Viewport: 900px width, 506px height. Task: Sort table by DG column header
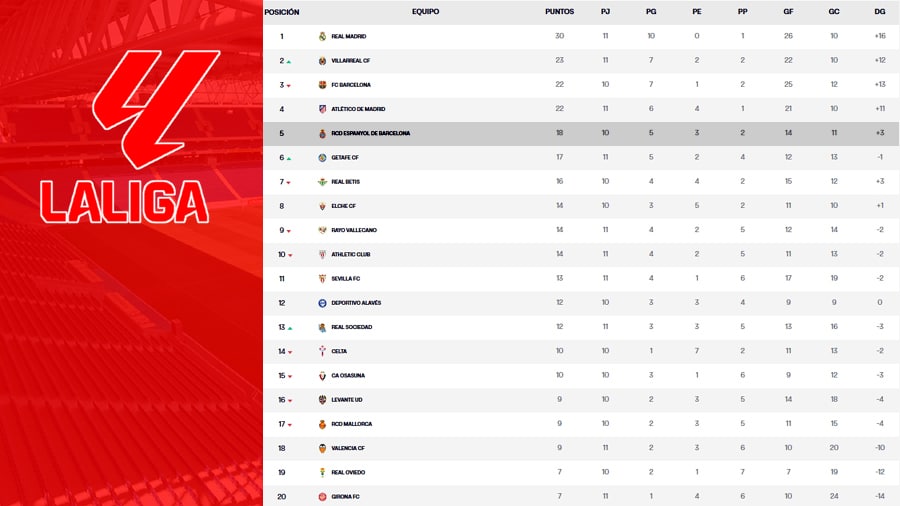click(x=879, y=12)
